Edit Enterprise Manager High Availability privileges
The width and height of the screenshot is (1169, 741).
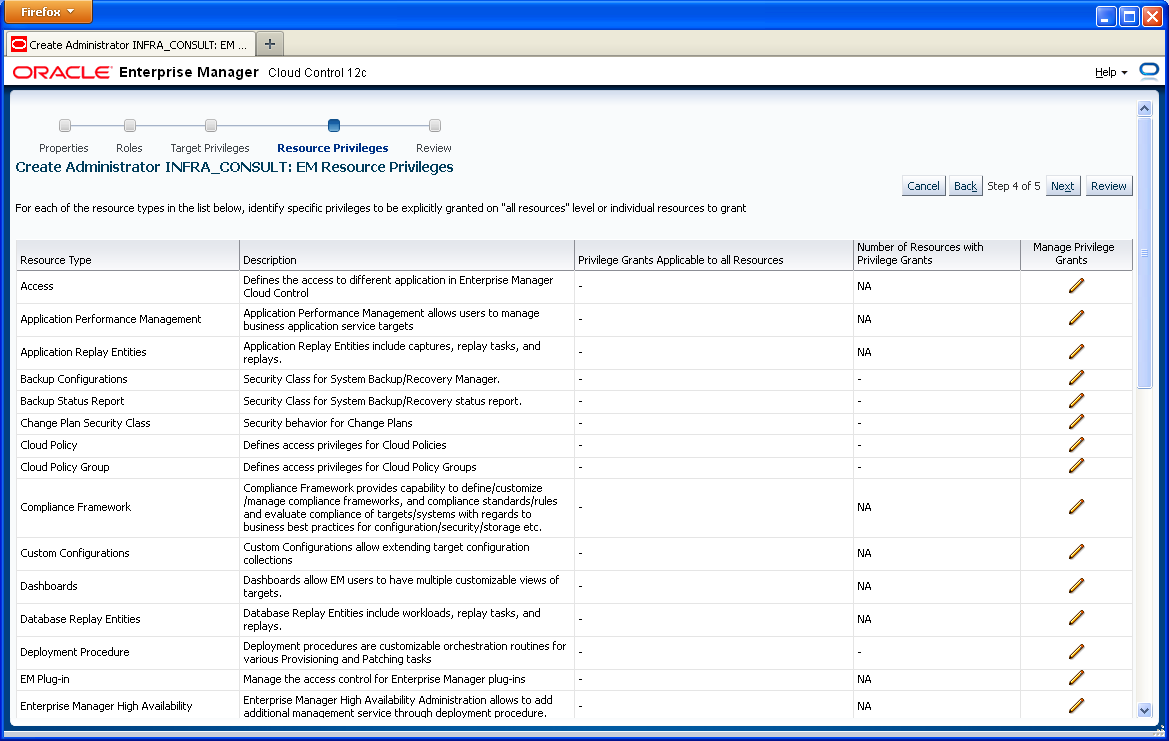tap(1076, 706)
